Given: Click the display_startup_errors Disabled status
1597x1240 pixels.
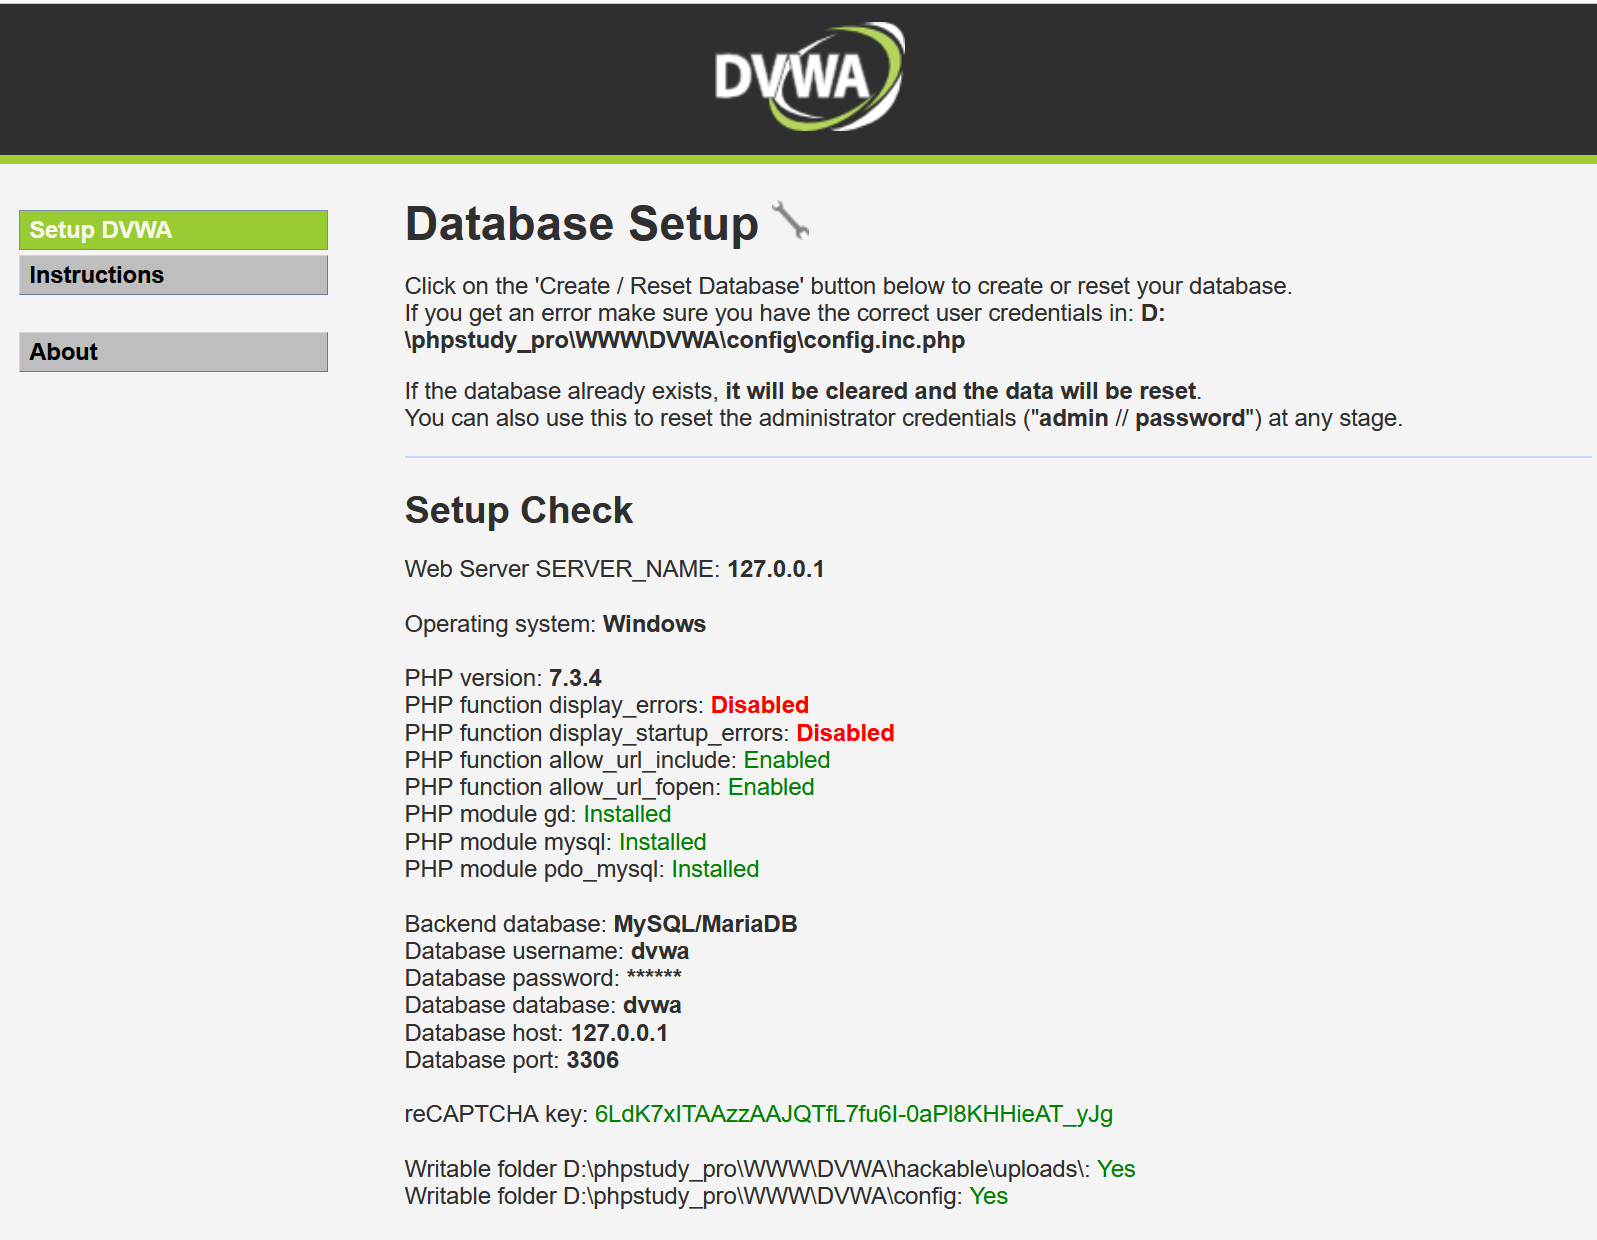Looking at the screenshot, I should (845, 733).
